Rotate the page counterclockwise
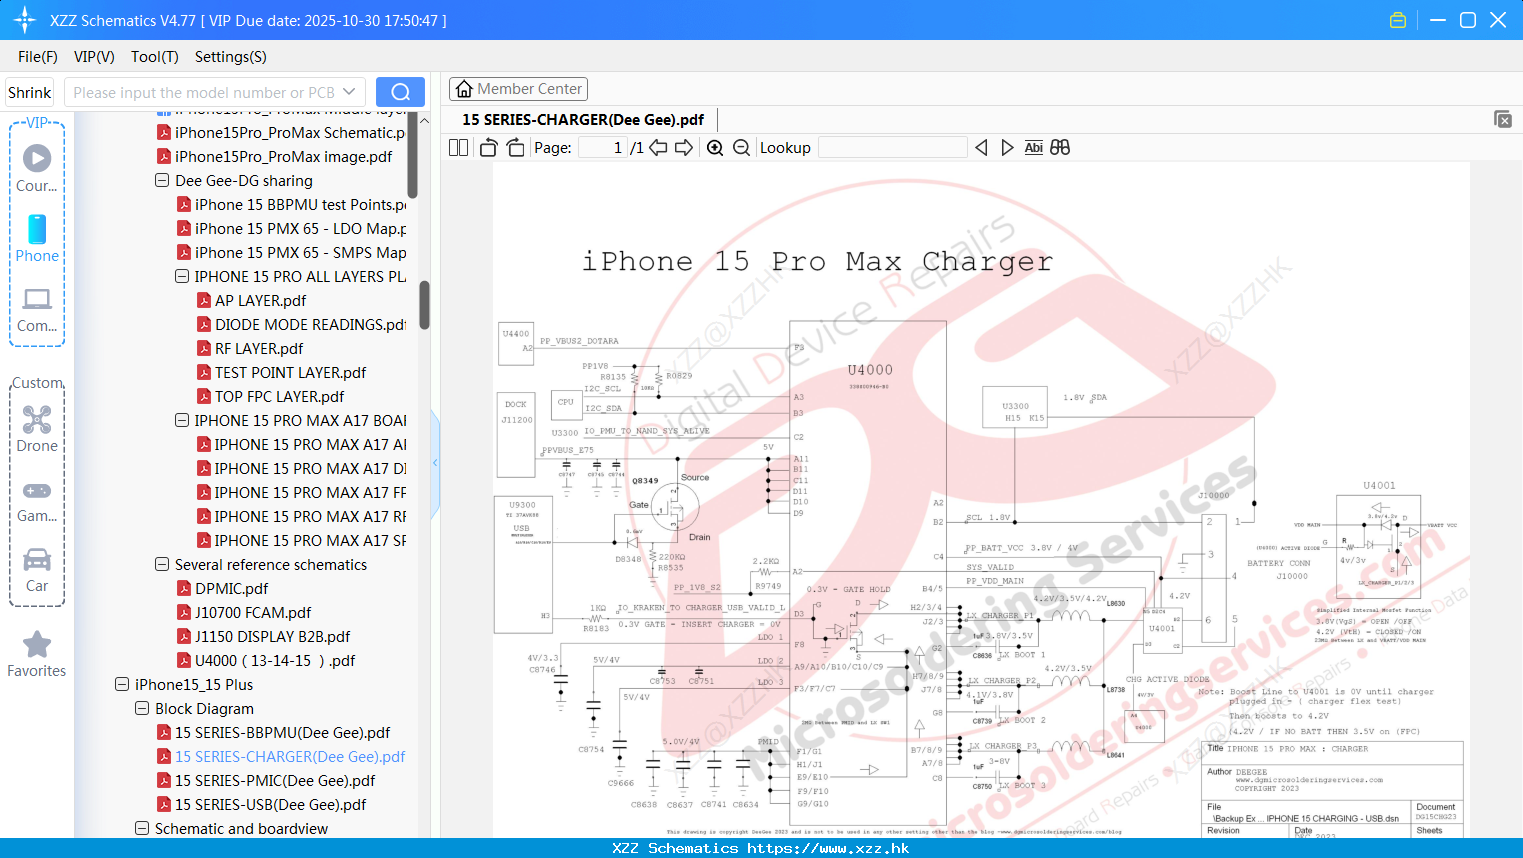Screen dimensions: 1523x858 (x=489, y=147)
